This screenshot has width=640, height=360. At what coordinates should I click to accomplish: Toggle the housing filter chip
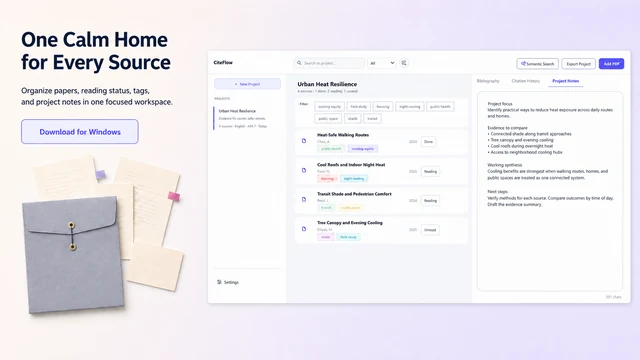tap(383, 107)
